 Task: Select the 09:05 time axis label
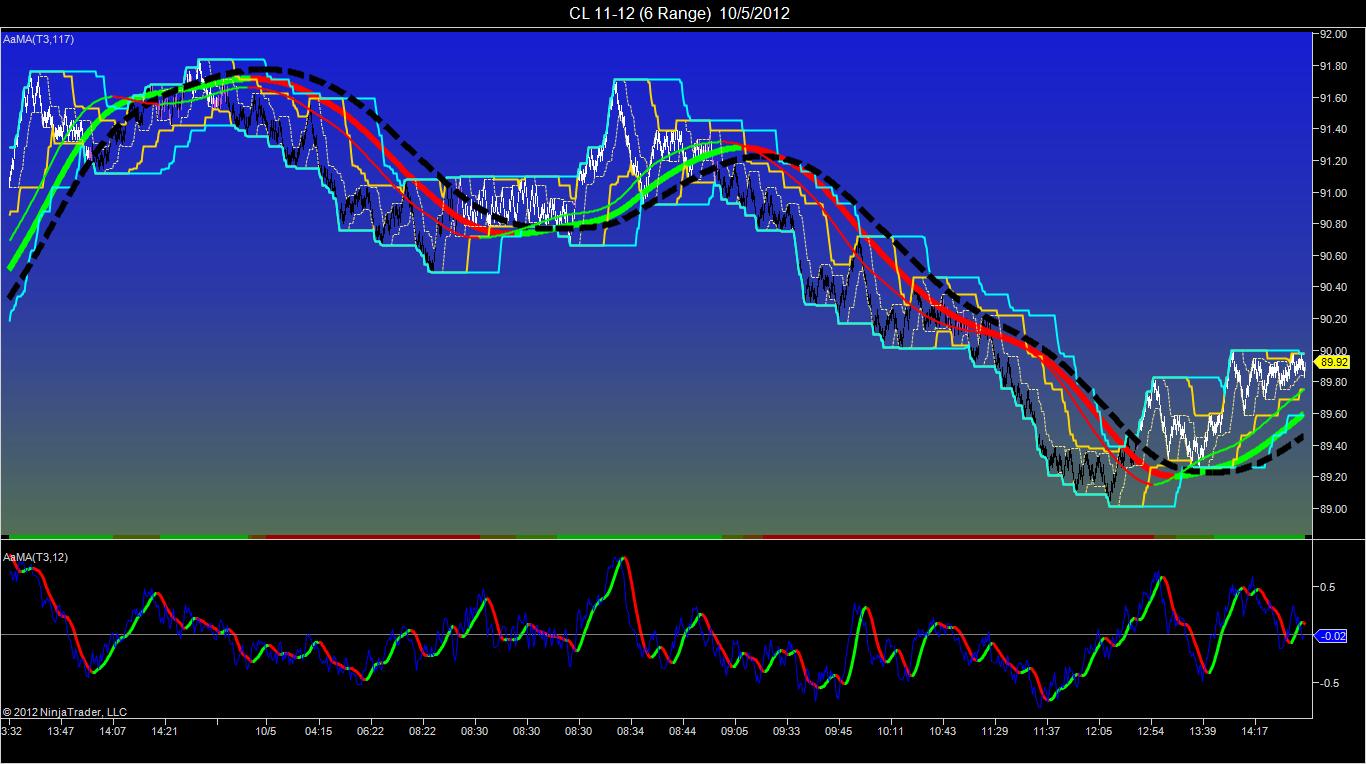pyautogui.click(x=735, y=731)
